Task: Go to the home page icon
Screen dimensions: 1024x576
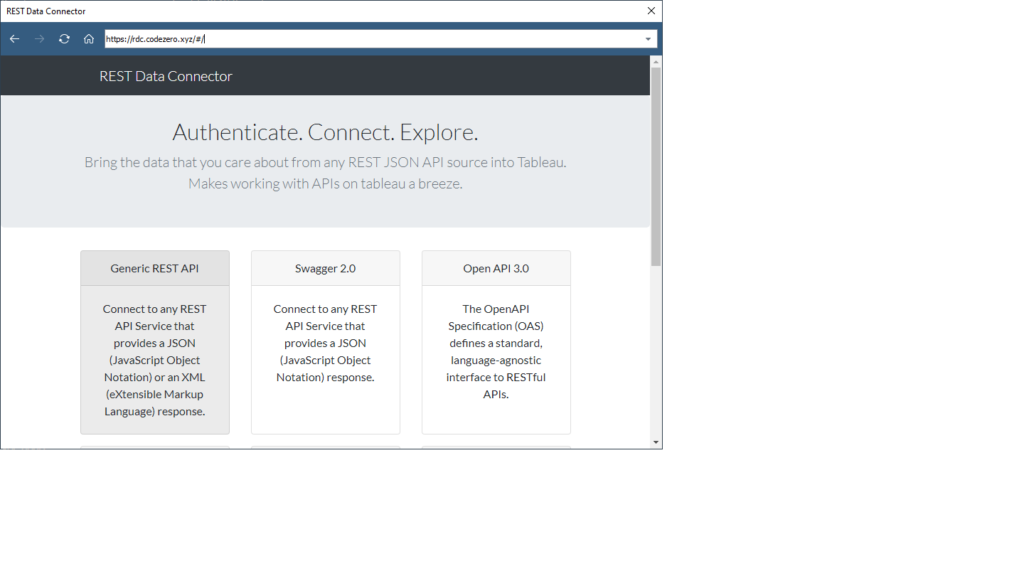Action: tap(89, 39)
